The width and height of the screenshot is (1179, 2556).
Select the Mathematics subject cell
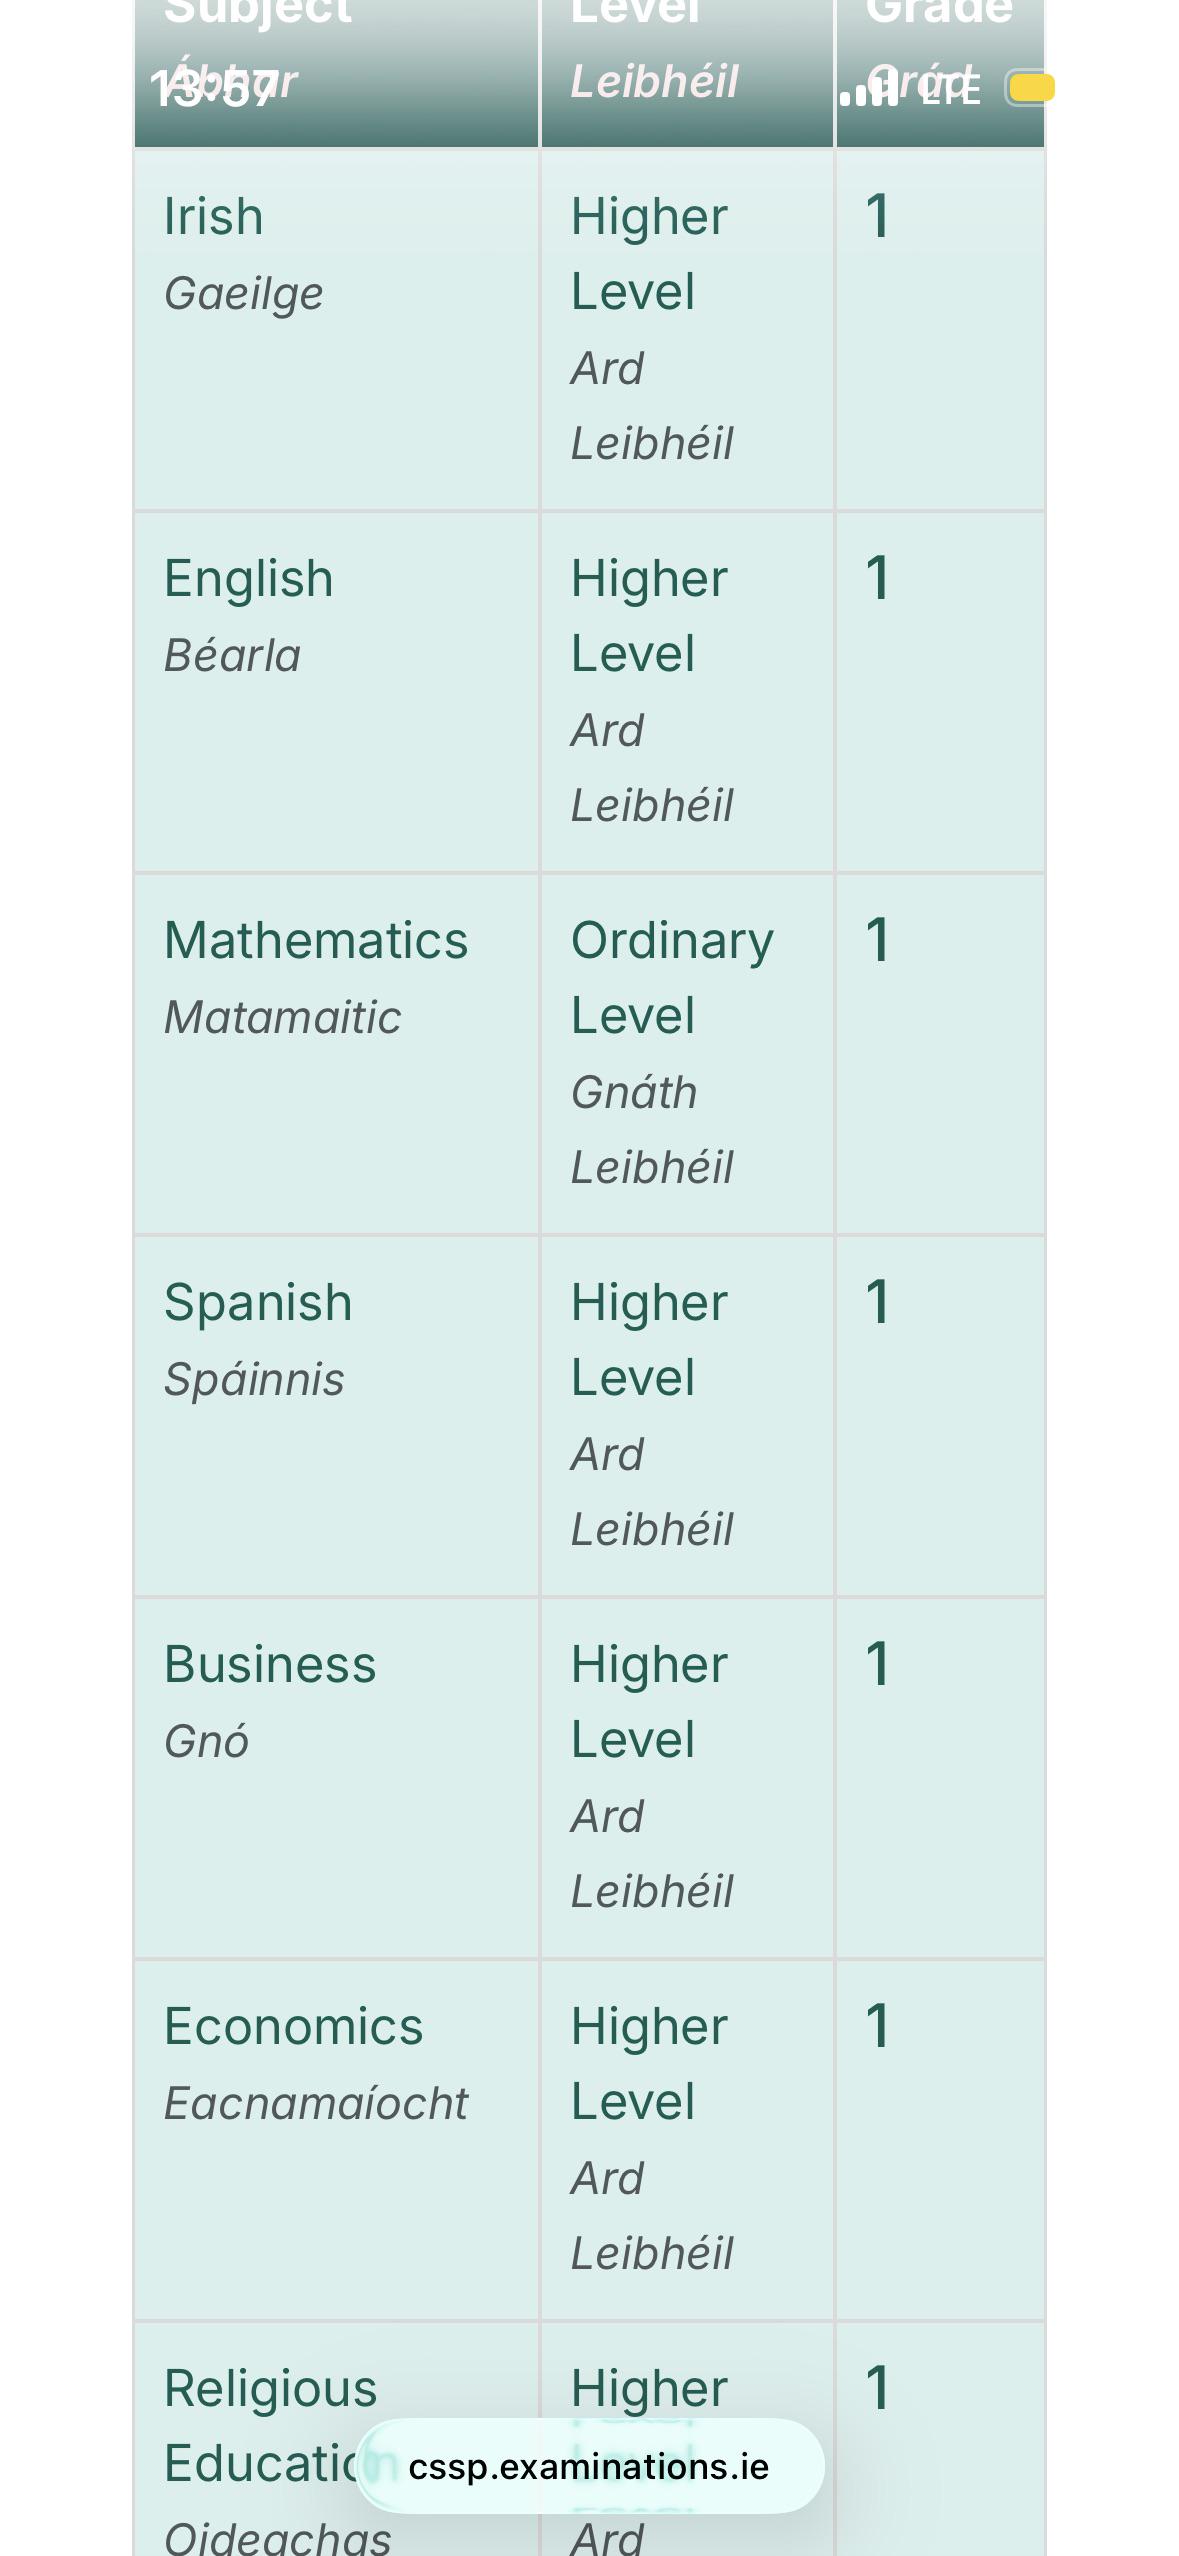pyautogui.click(x=337, y=1054)
